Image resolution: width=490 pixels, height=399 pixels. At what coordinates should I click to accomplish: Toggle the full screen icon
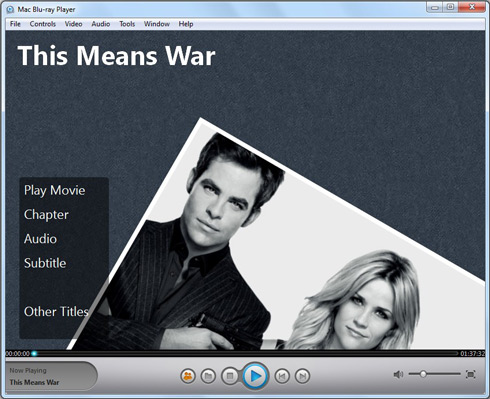pyautogui.click(x=471, y=374)
